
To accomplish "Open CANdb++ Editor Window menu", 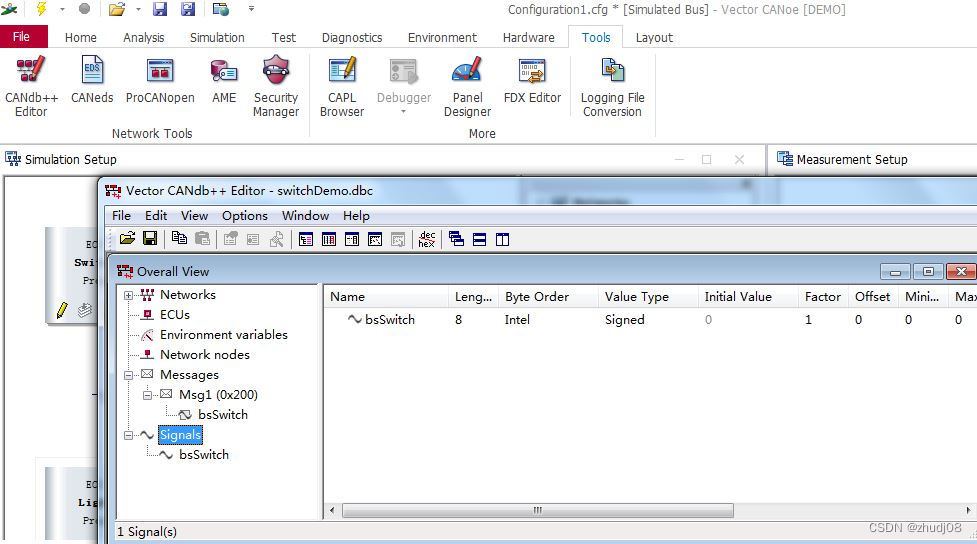I will pos(305,216).
